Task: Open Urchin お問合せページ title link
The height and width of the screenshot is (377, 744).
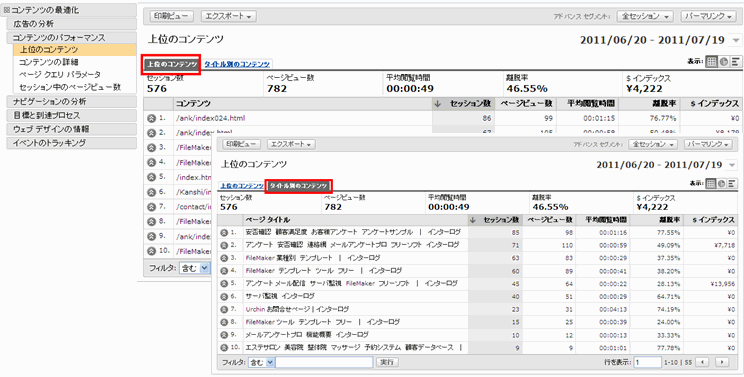Action: point(297,309)
